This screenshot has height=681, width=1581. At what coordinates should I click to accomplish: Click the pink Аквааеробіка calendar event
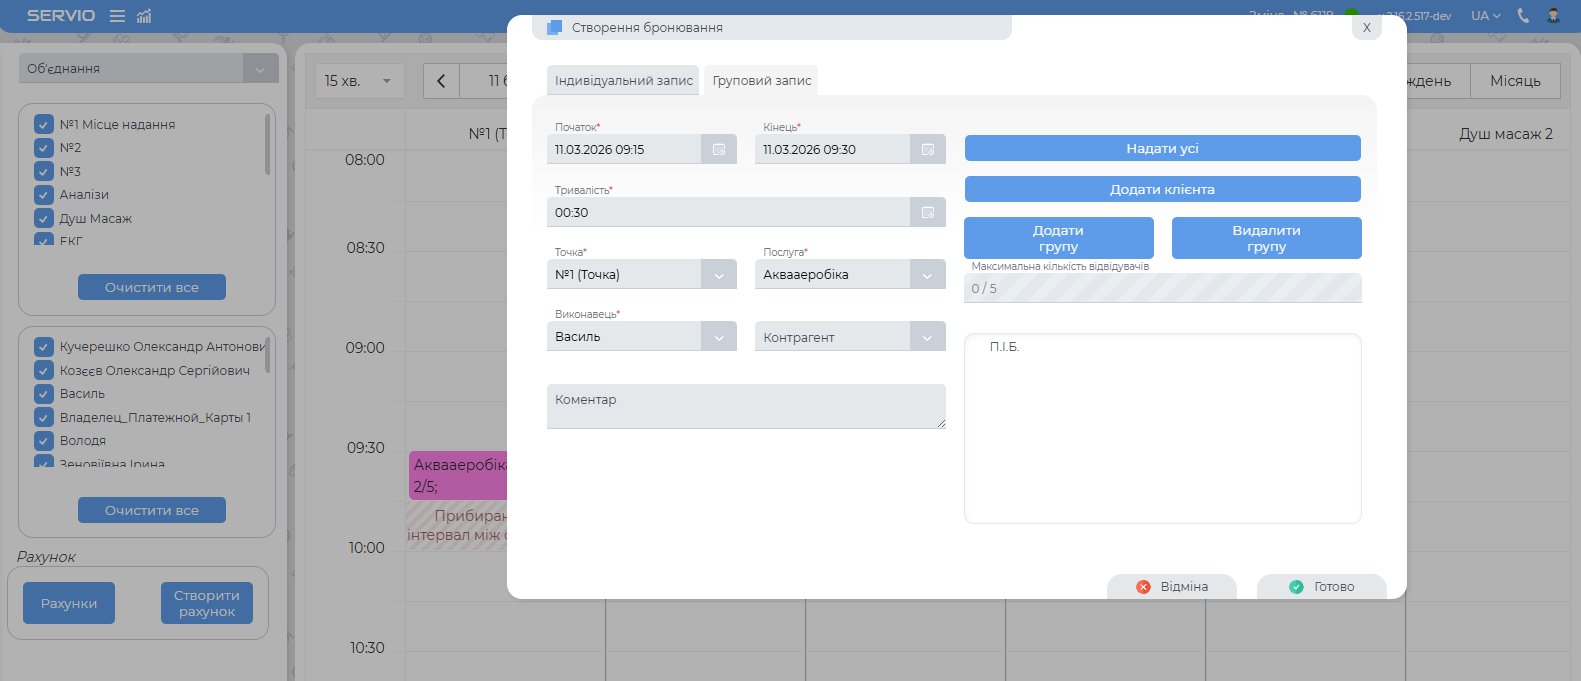[458, 476]
